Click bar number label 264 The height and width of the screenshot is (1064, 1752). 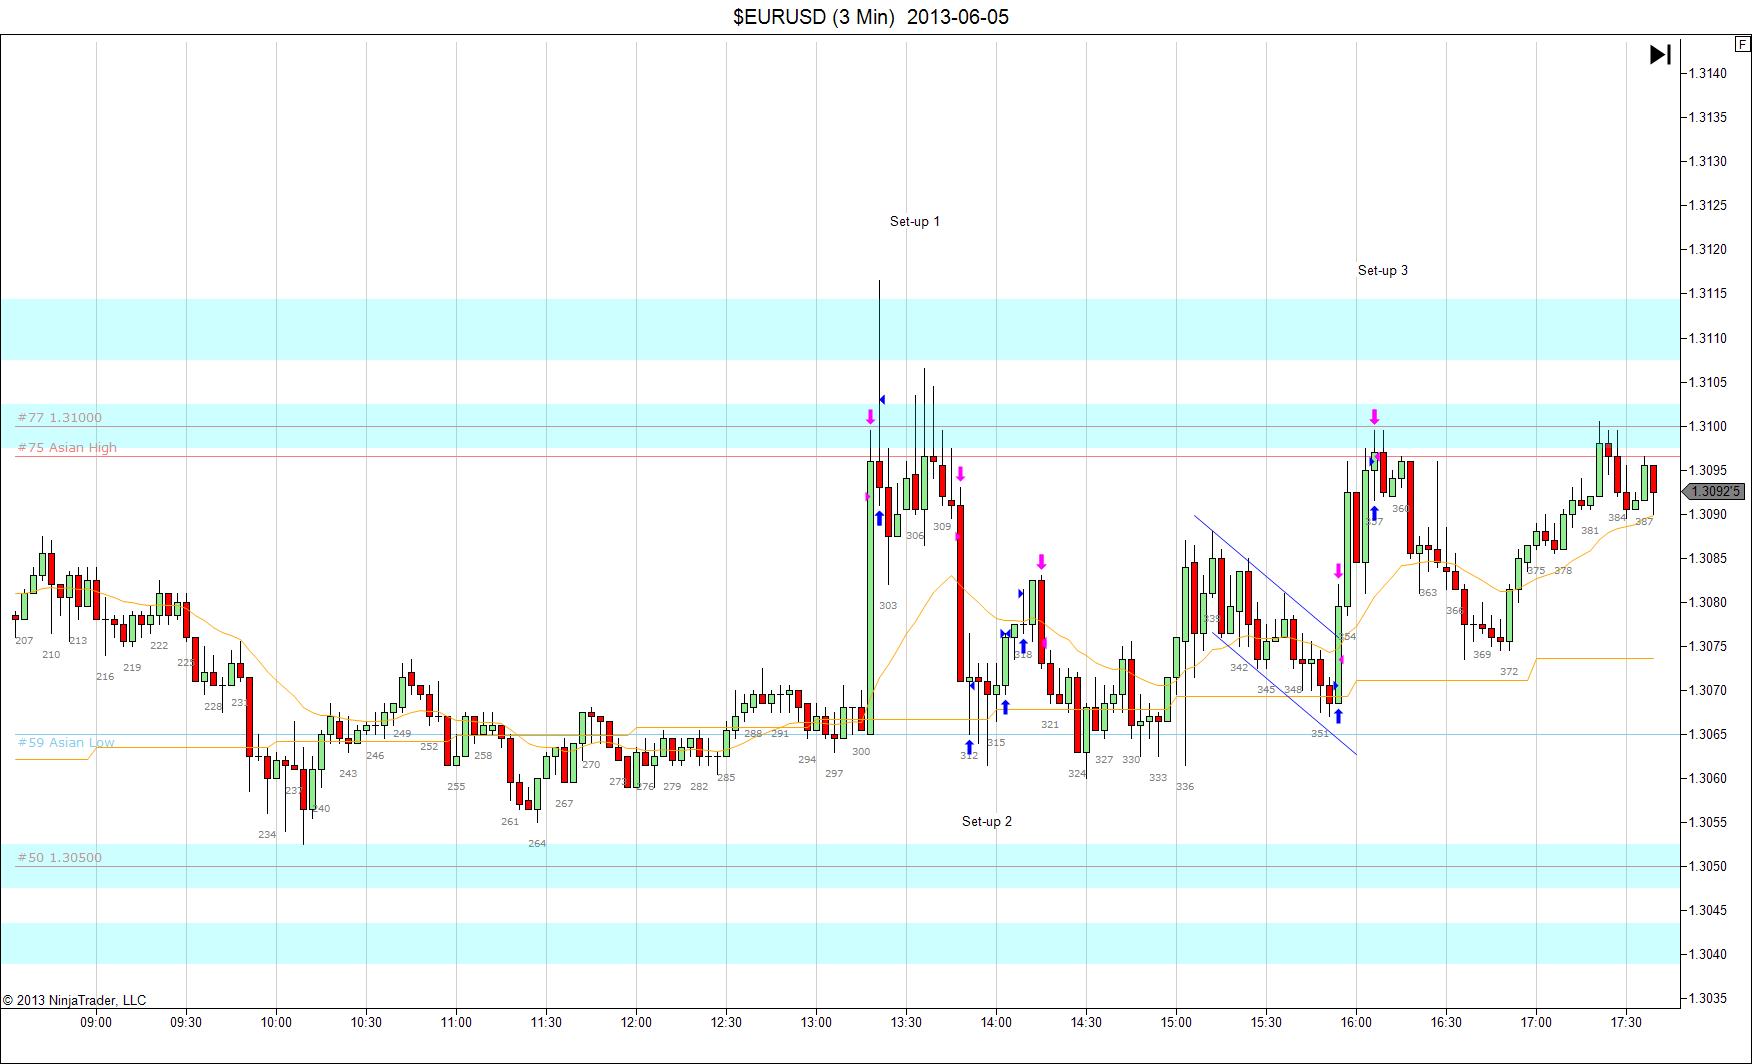click(537, 843)
